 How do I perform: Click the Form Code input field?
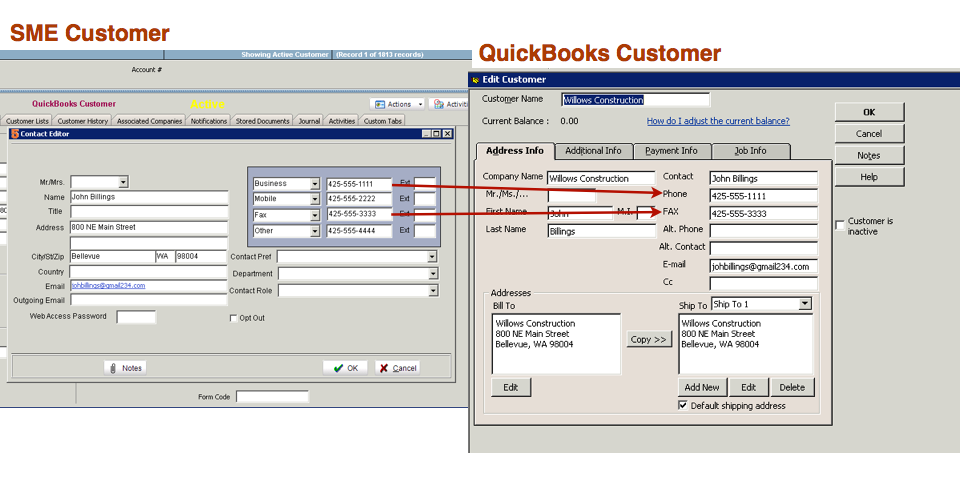[x=272, y=397]
